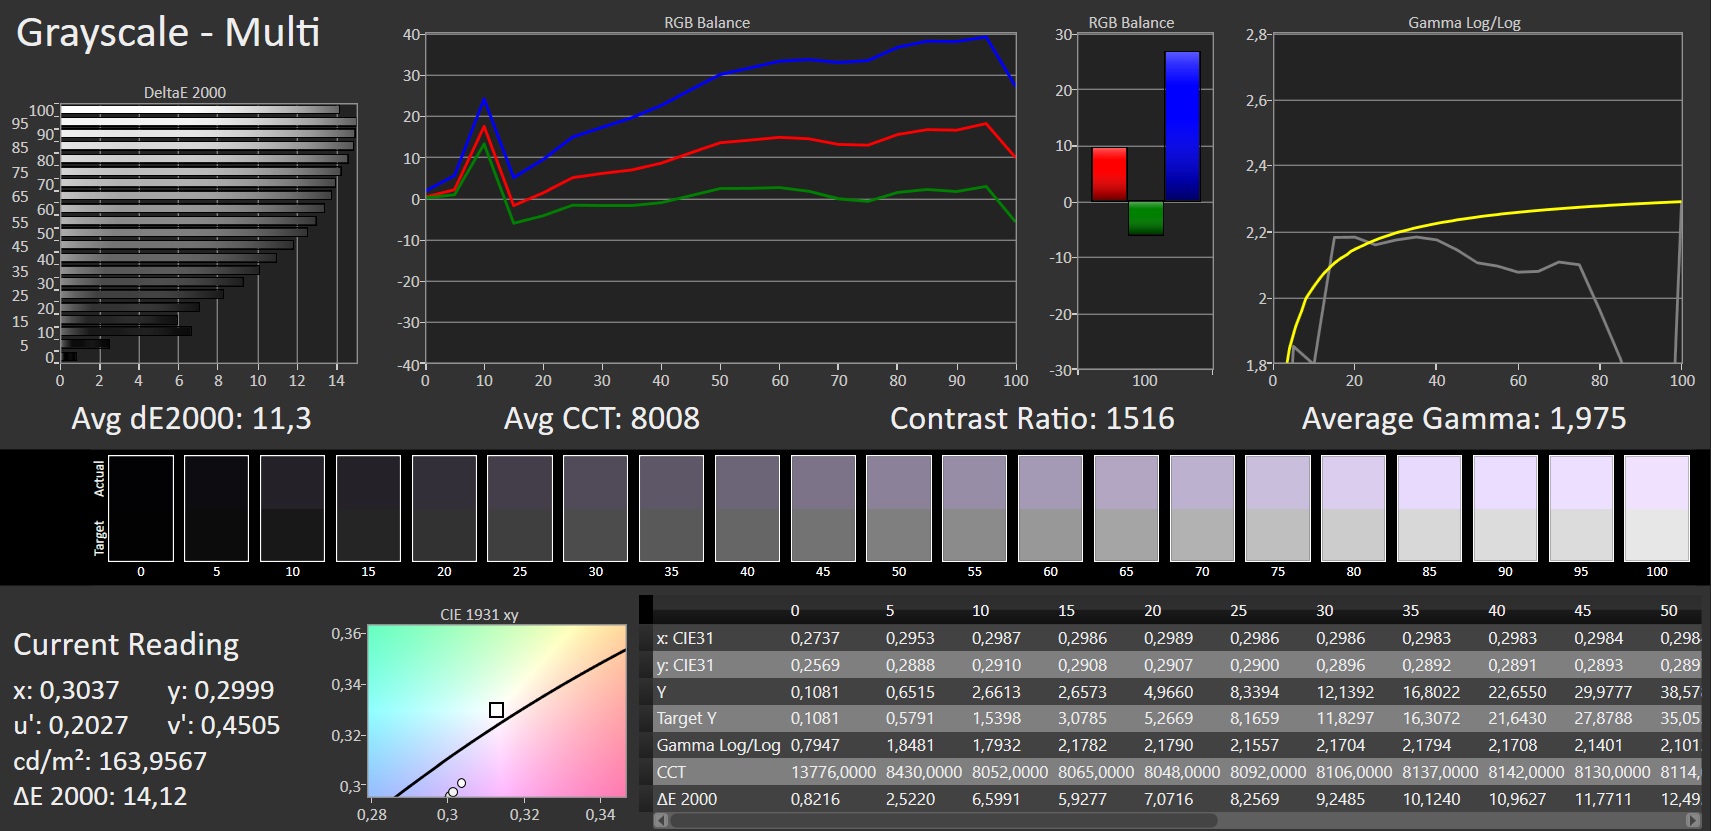Select the 75 percent grayscale swatch
Screen dimensions: 1711x831
click(1277, 508)
